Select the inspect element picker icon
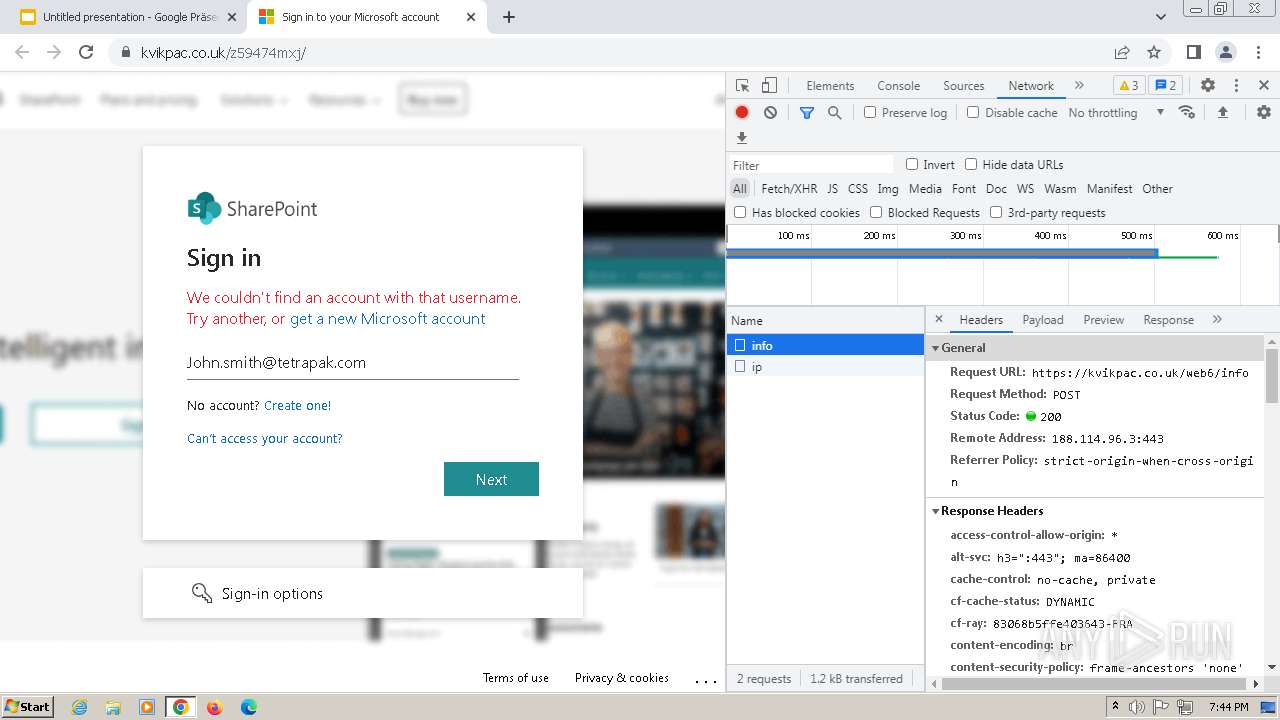 [742, 86]
